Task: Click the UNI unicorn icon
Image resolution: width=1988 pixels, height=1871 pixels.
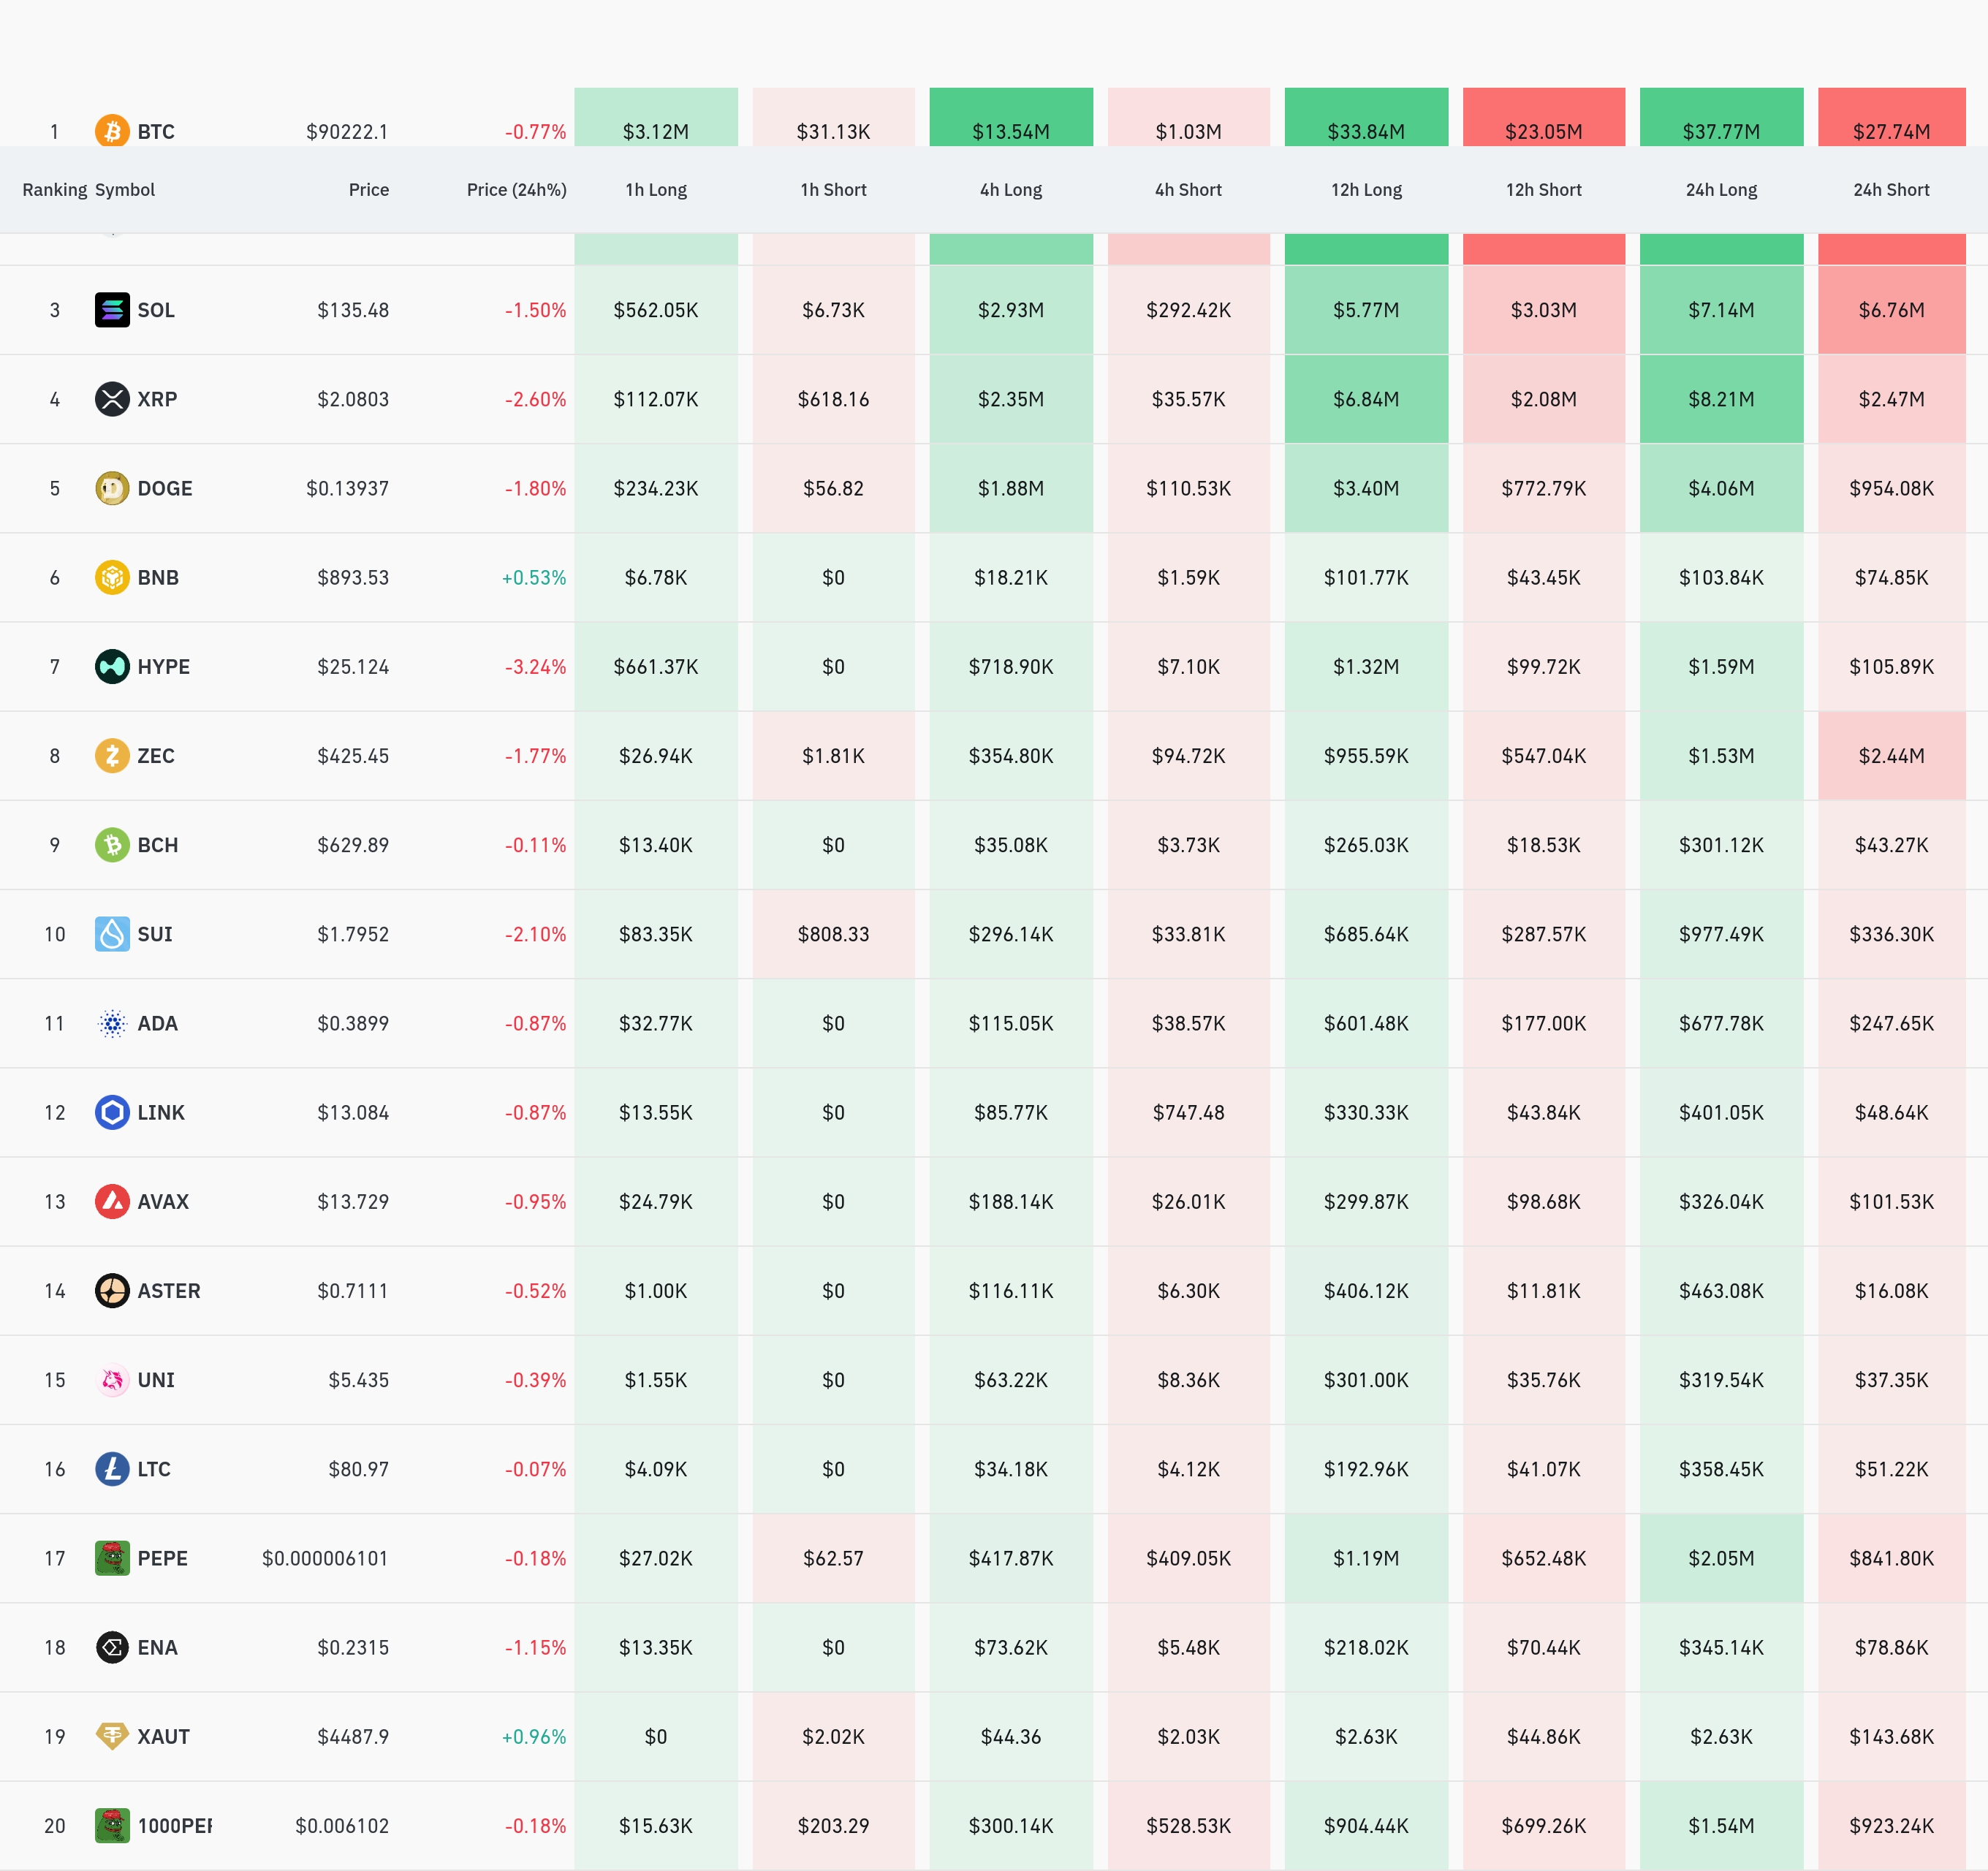Action: click(x=112, y=1380)
